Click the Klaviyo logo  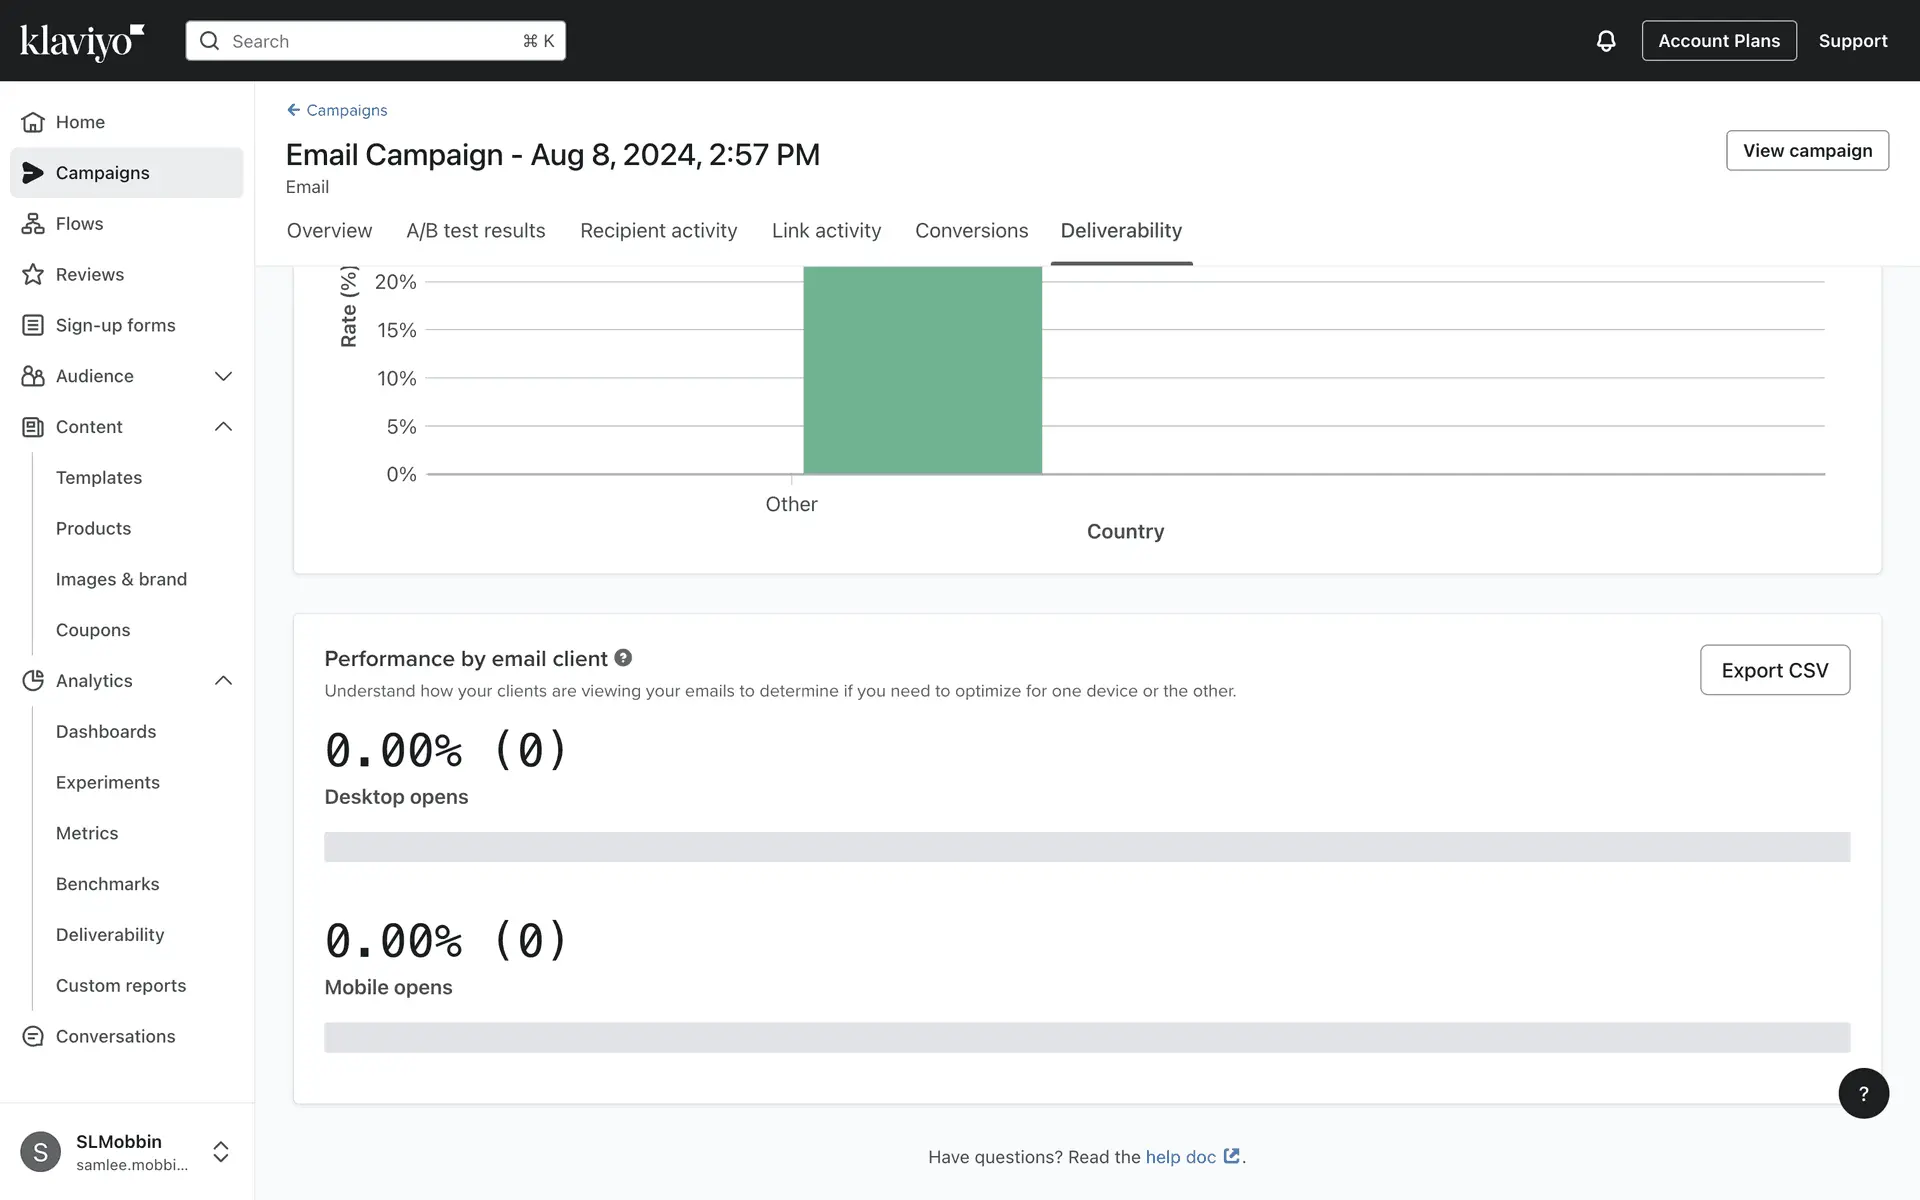click(x=82, y=41)
